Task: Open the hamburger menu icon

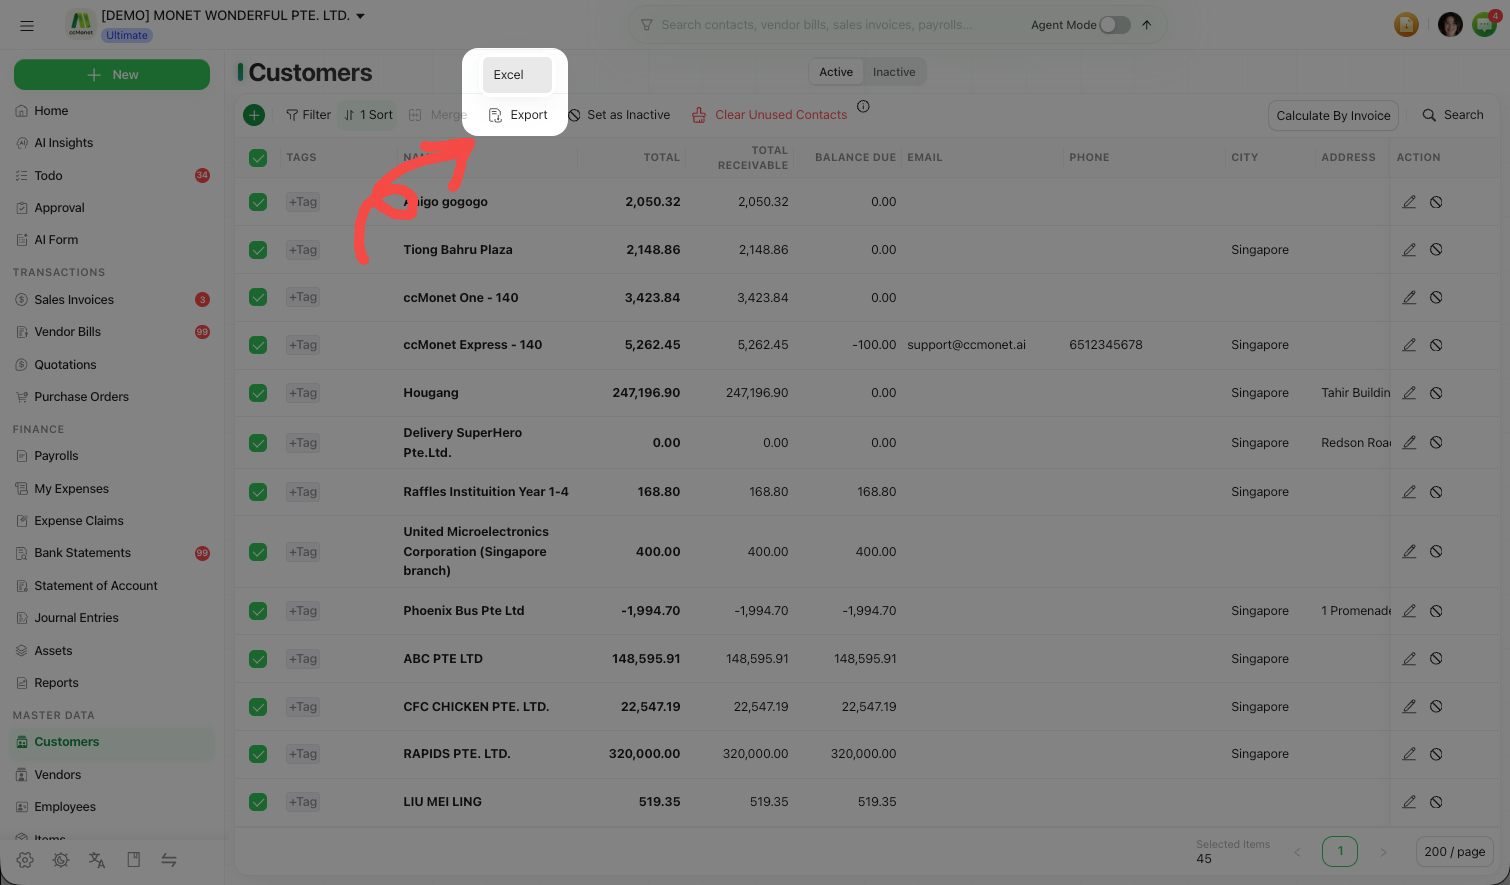Action: [x=27, y=25]
